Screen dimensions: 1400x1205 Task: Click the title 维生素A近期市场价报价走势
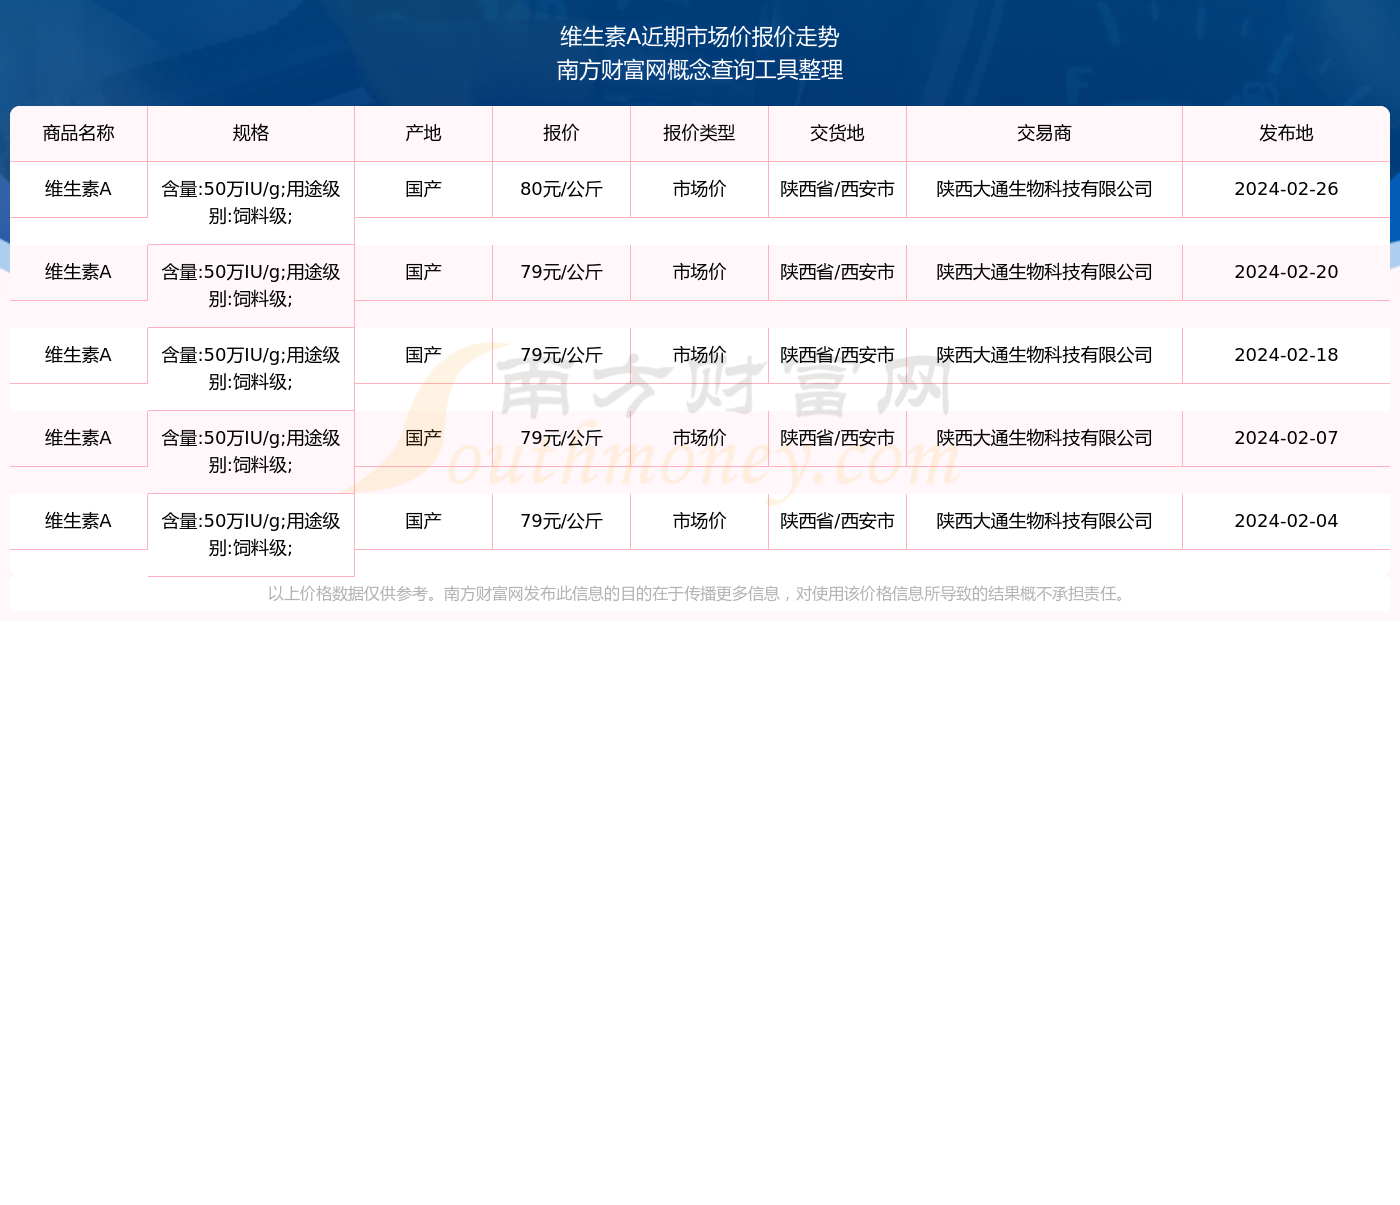(x=700, y=37)
